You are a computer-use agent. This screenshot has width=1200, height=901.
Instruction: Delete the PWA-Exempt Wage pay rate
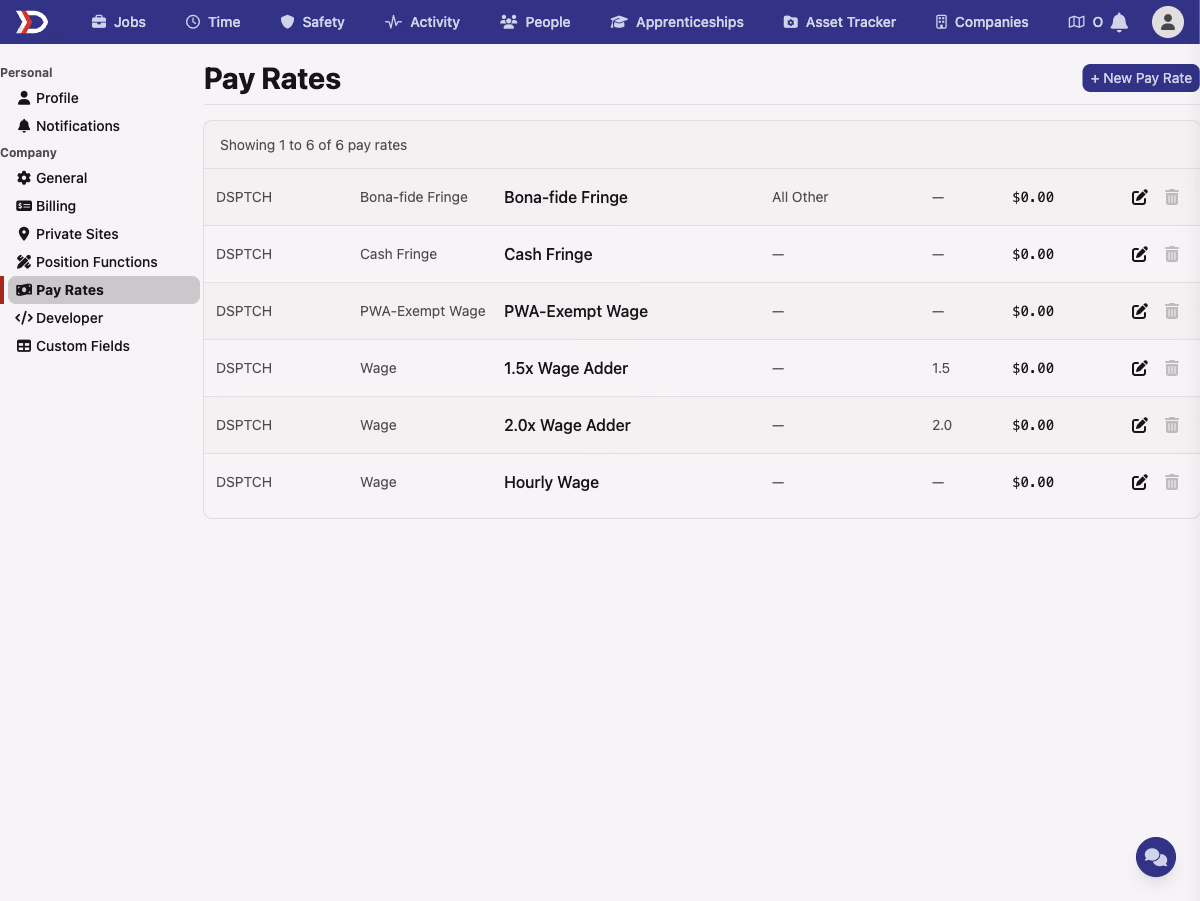[x=1172, y=311]
